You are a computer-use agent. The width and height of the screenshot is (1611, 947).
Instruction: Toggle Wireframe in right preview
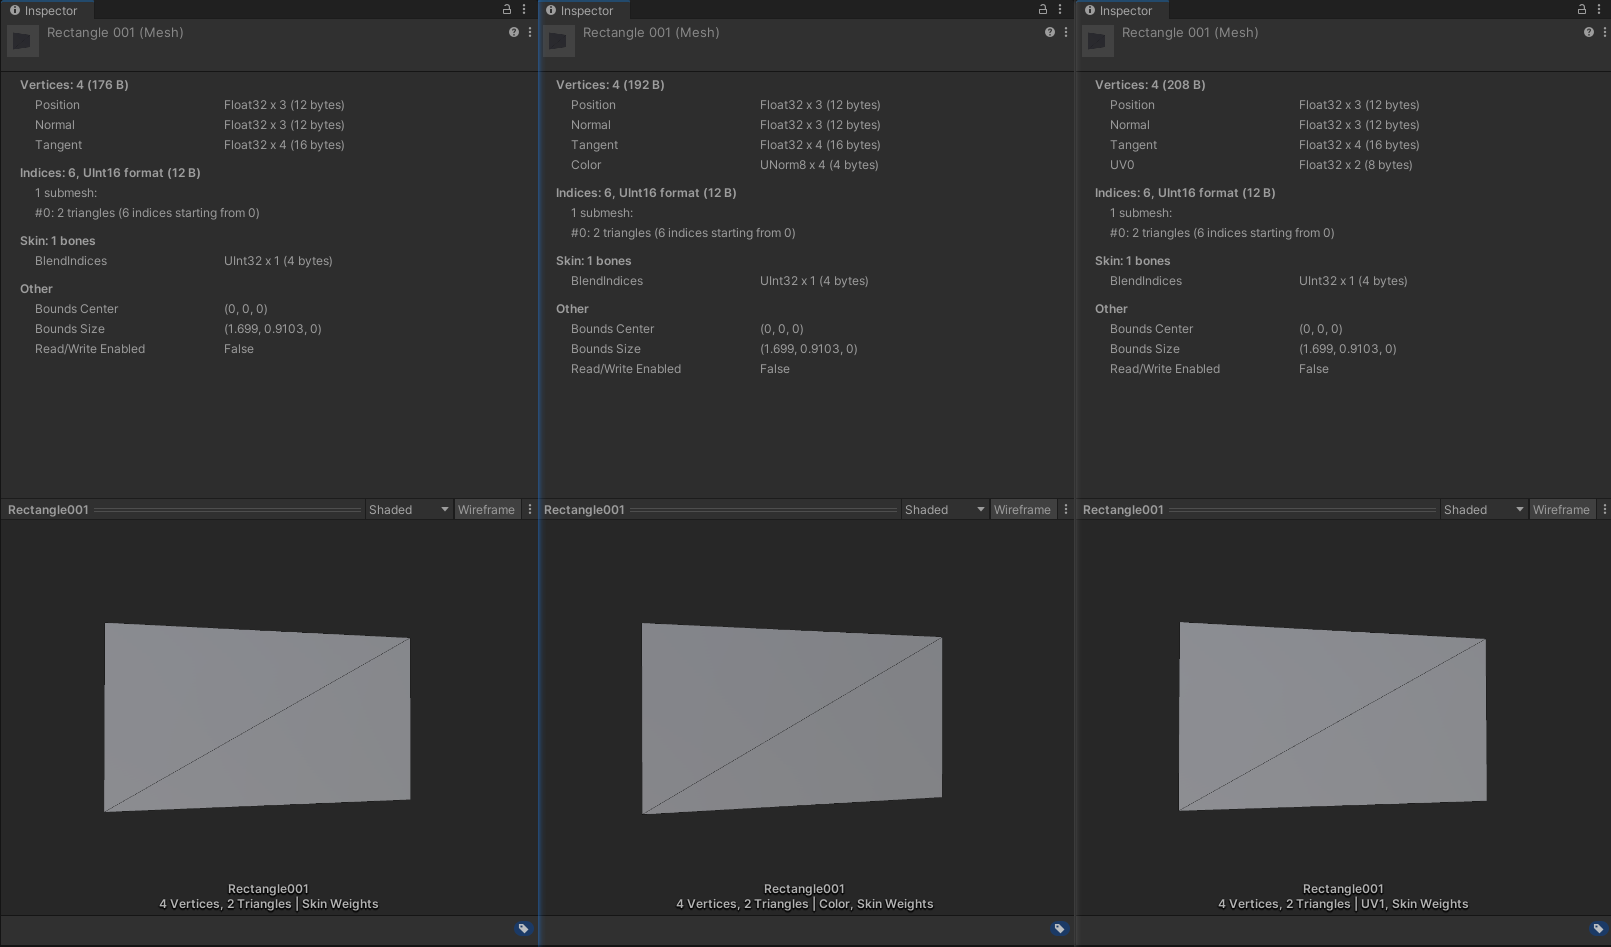(x=1561, y=510)
